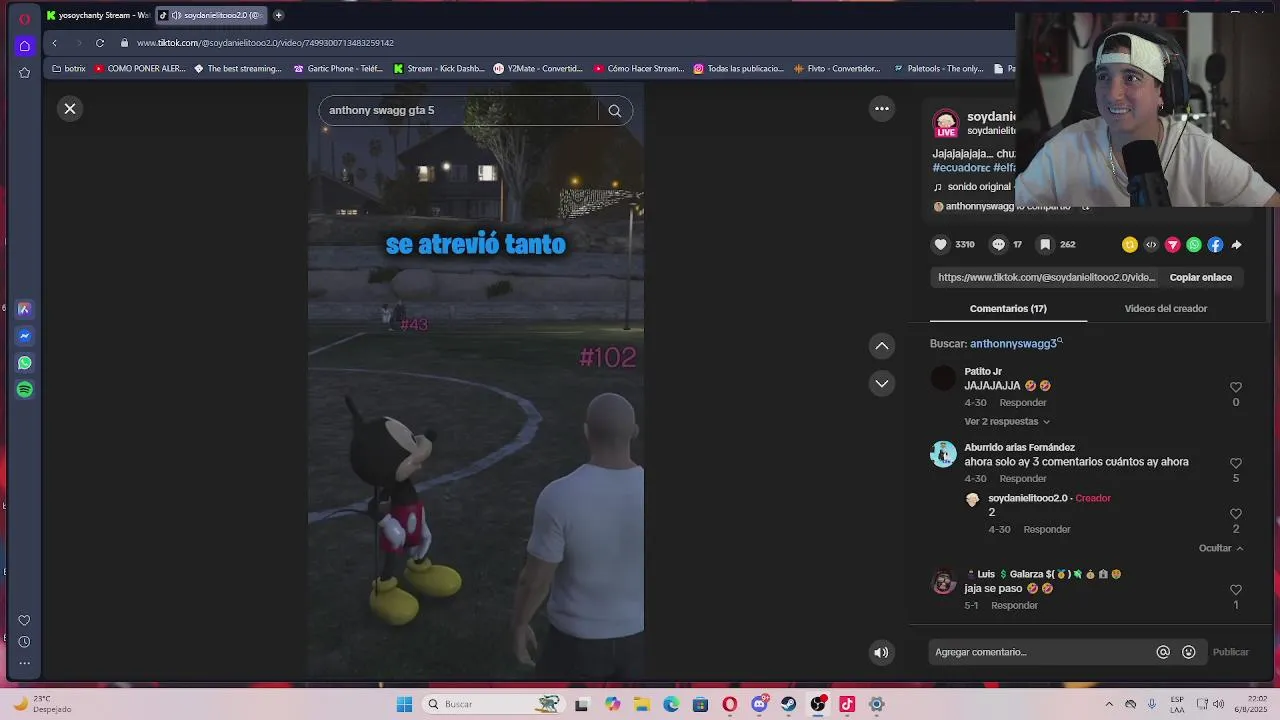Switch to Videos del creador tab
This screenshot has width=1280, height=720.
pyautogui.click(x=1166, y=308)
